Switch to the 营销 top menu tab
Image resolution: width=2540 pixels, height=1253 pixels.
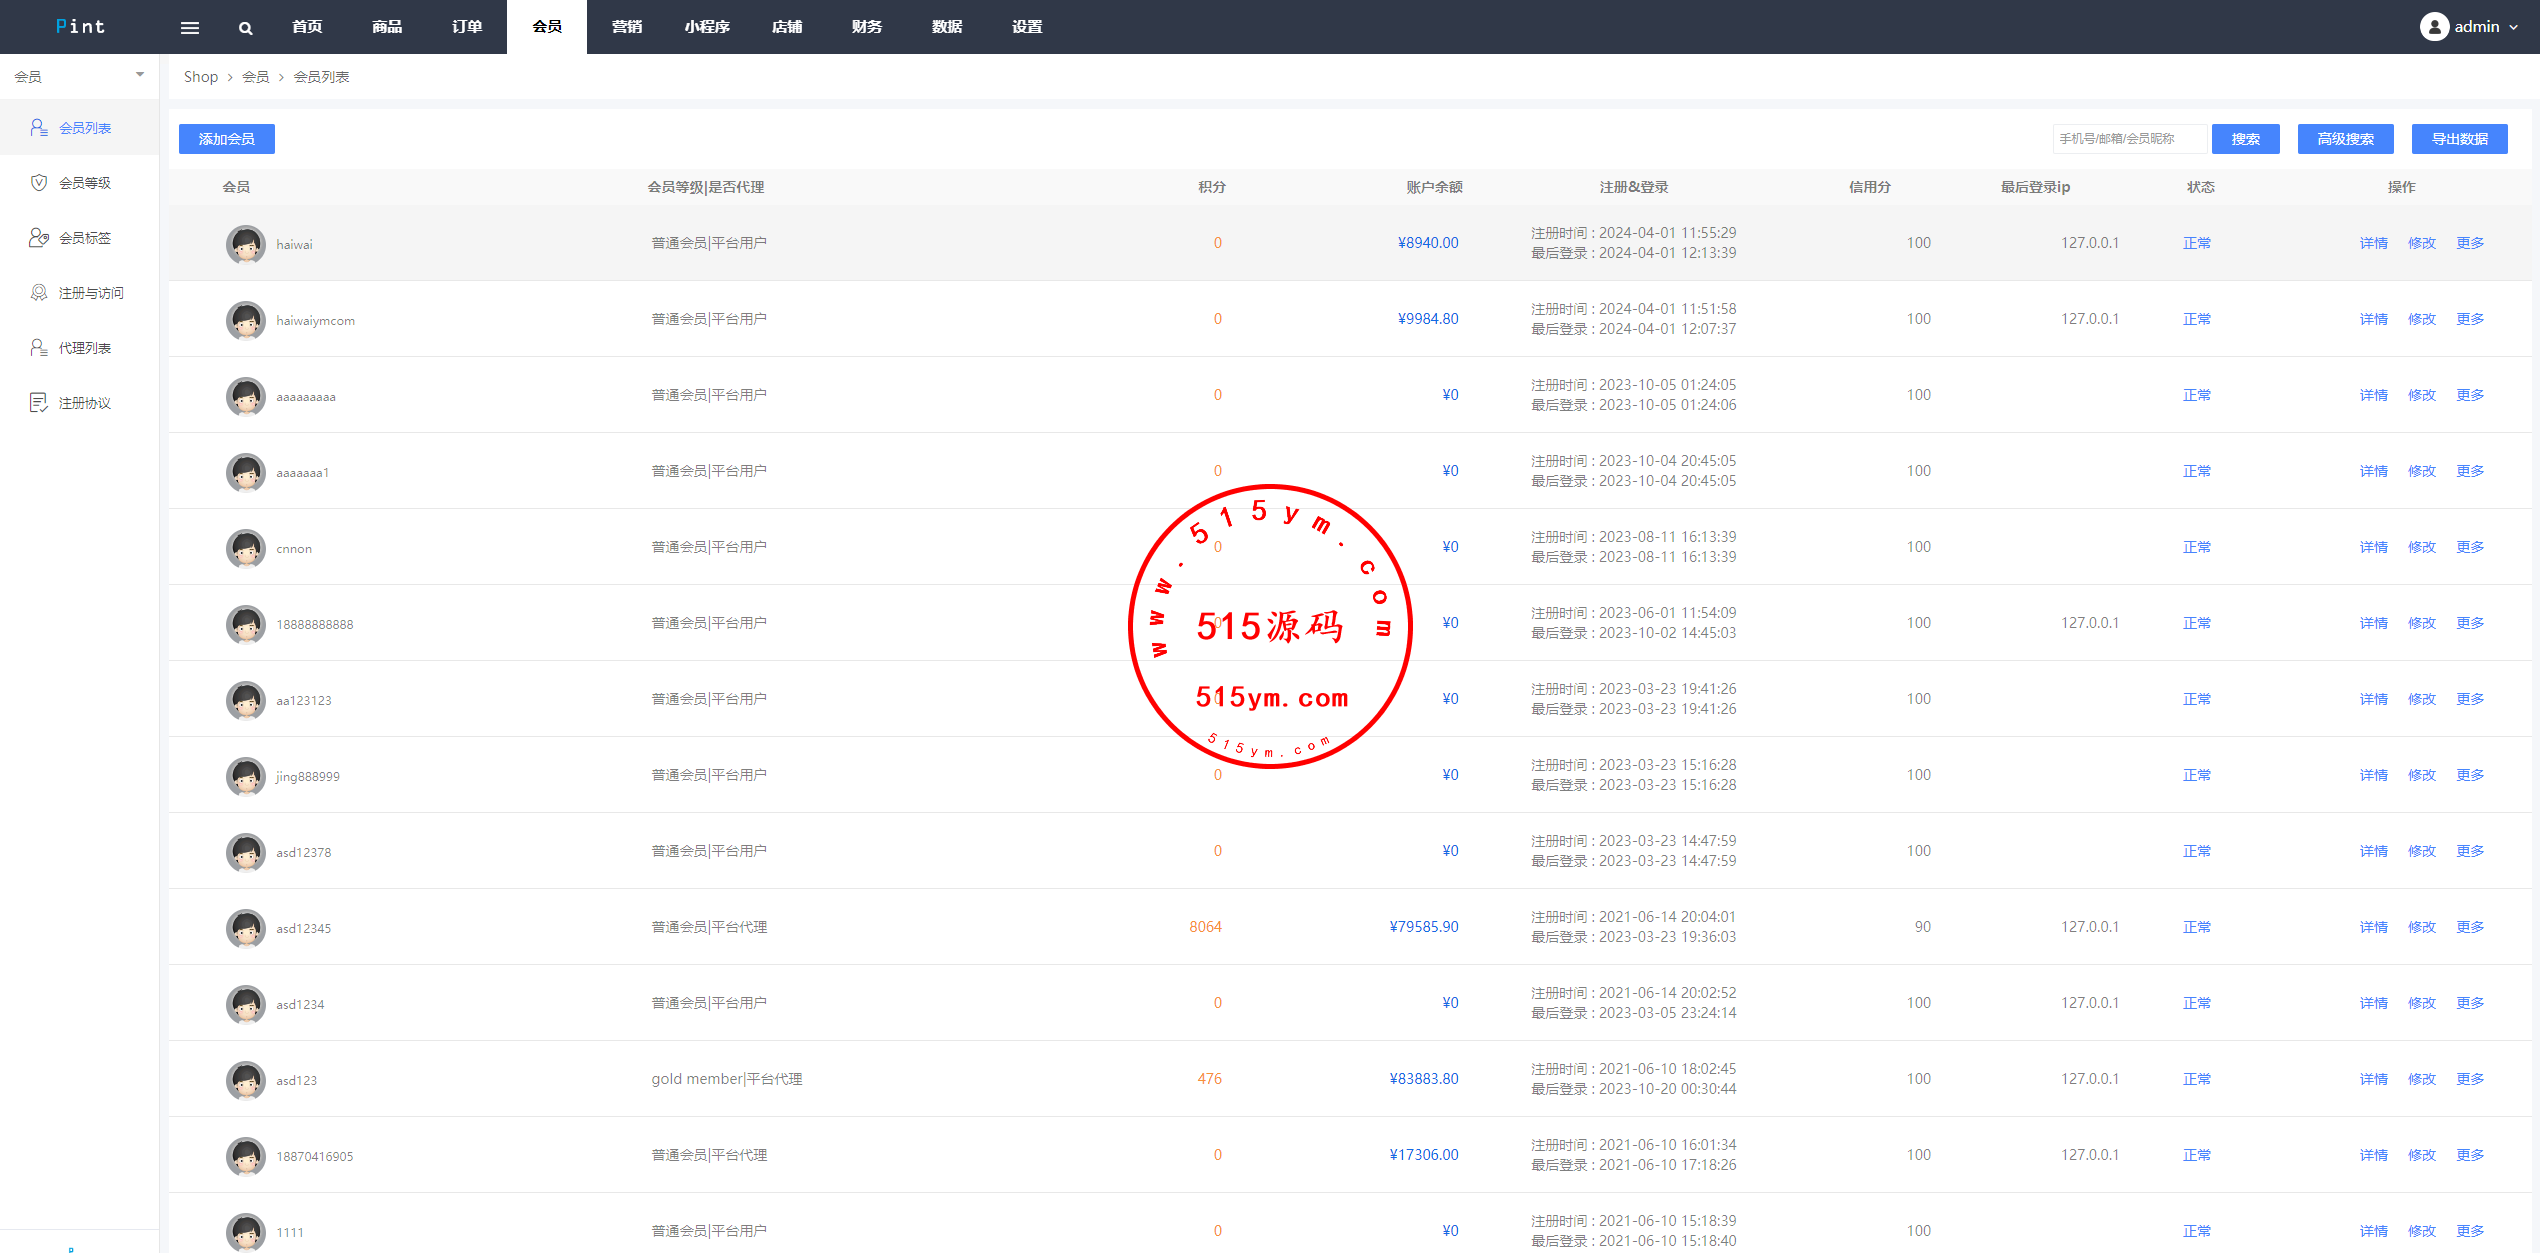pyautogui.click(x=626, y=27)
